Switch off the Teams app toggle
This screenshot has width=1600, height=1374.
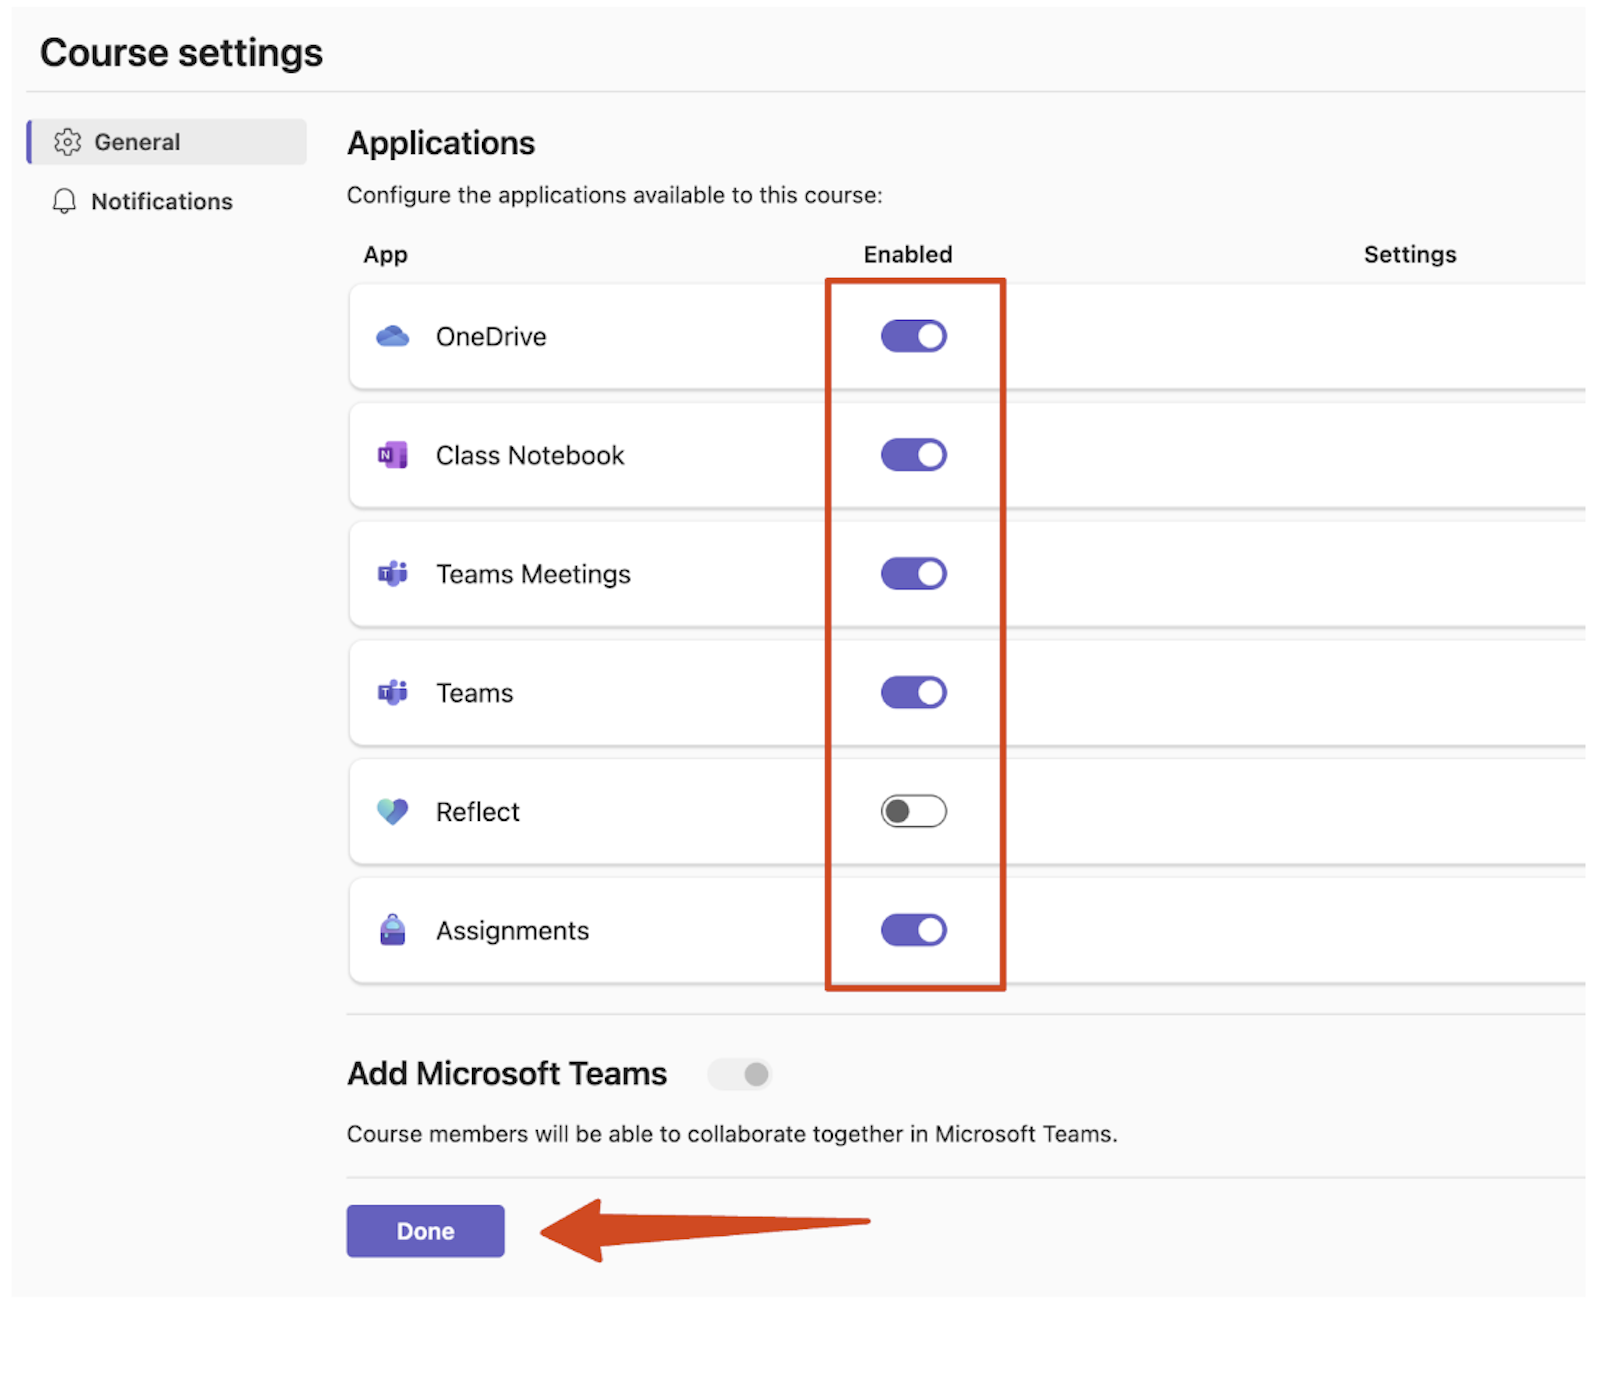click(913, 692)
